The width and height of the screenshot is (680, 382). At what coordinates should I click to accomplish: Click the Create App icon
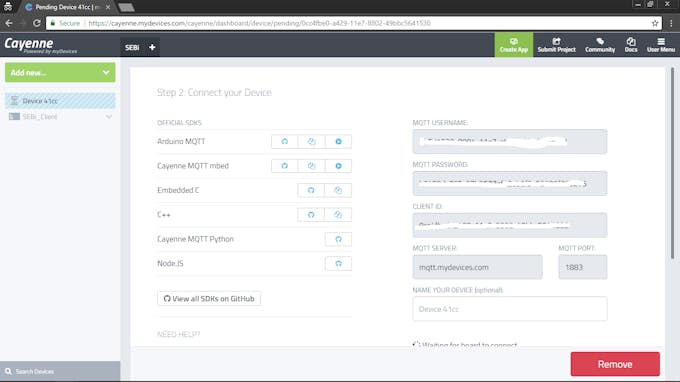coord(514,42)
